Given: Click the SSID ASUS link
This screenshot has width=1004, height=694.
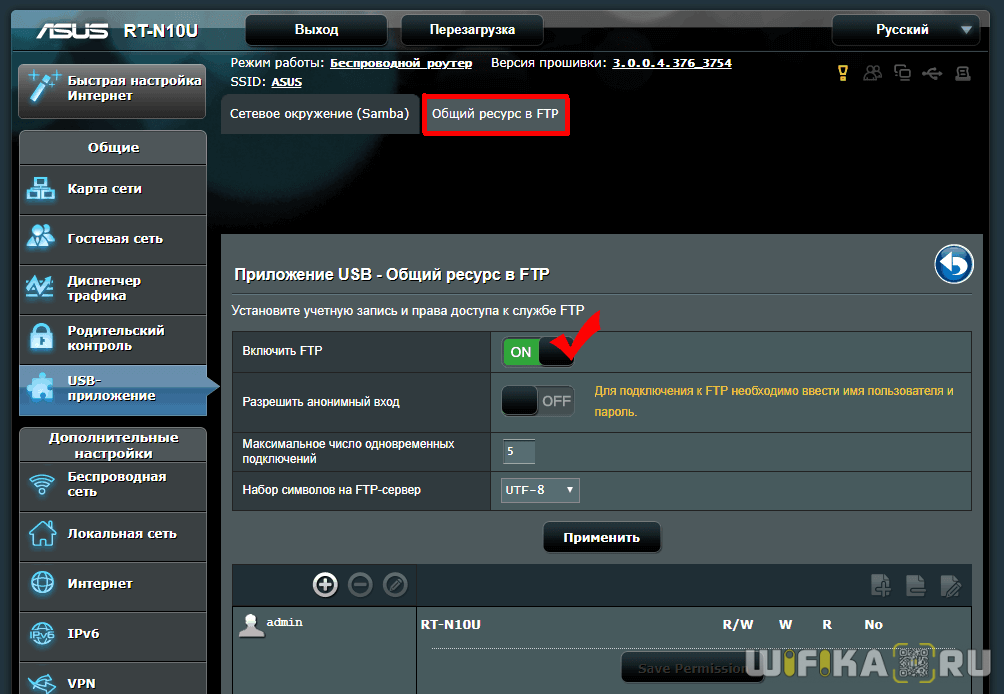Looking at the screenshot, I should pyautogui.click(x=286, y=82).
